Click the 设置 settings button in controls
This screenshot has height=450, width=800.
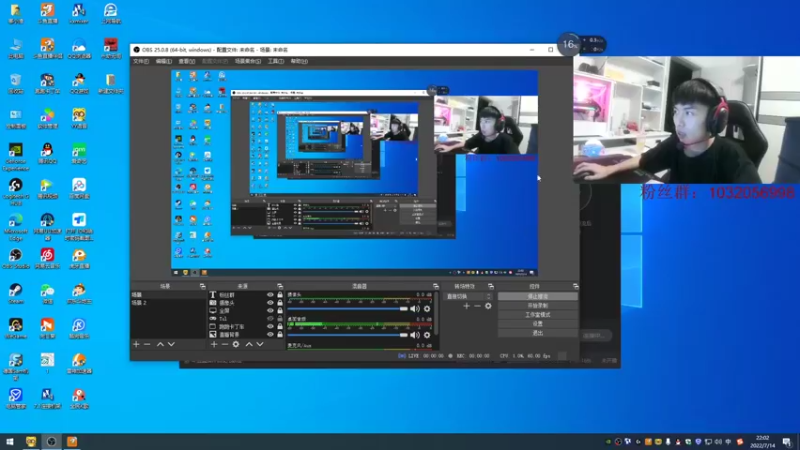538,324
